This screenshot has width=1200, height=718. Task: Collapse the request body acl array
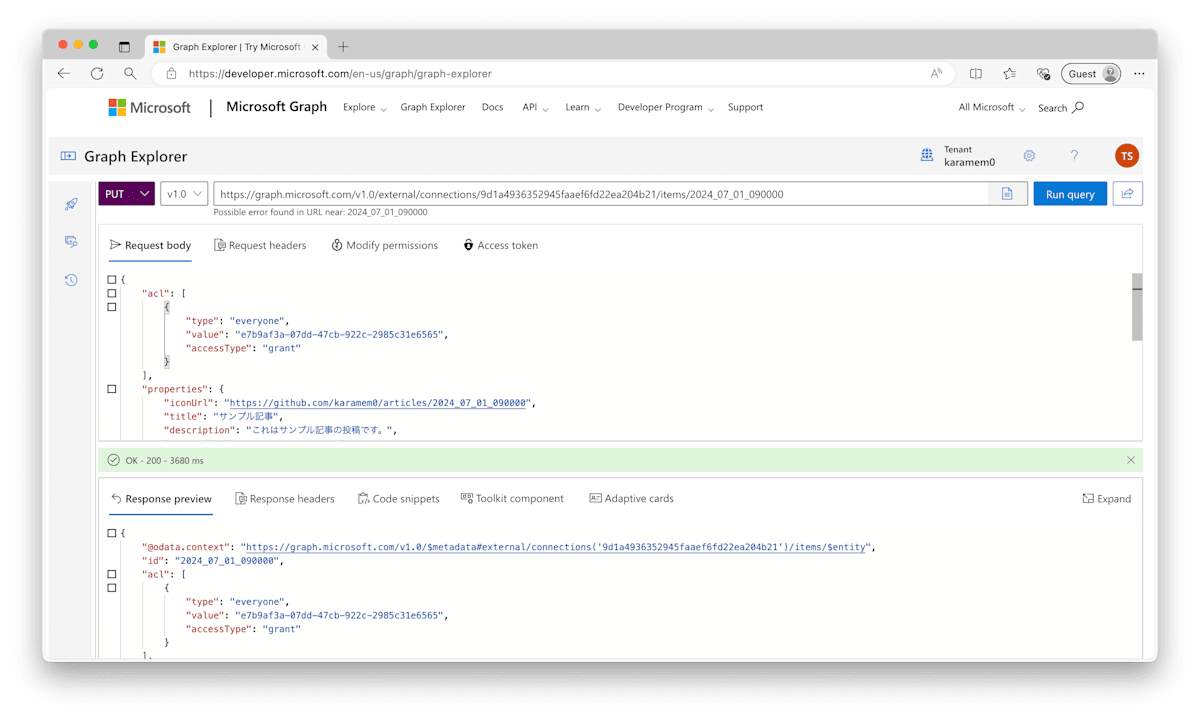pyautogui.click(x=112, y=294)
